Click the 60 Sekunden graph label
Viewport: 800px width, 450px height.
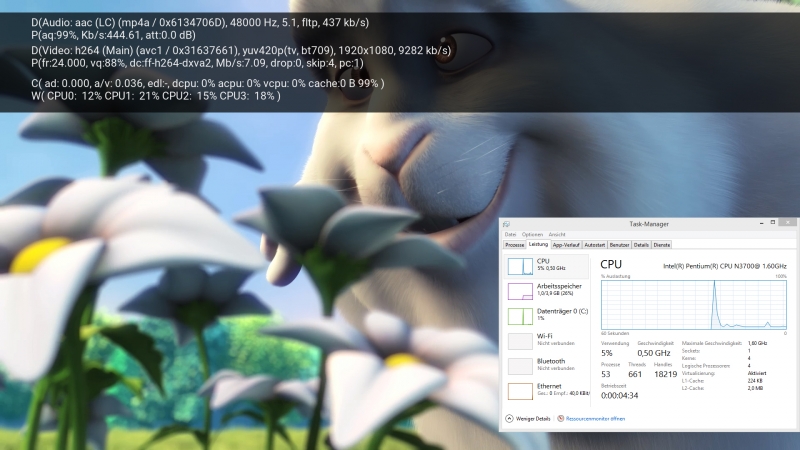click(615, 334)
